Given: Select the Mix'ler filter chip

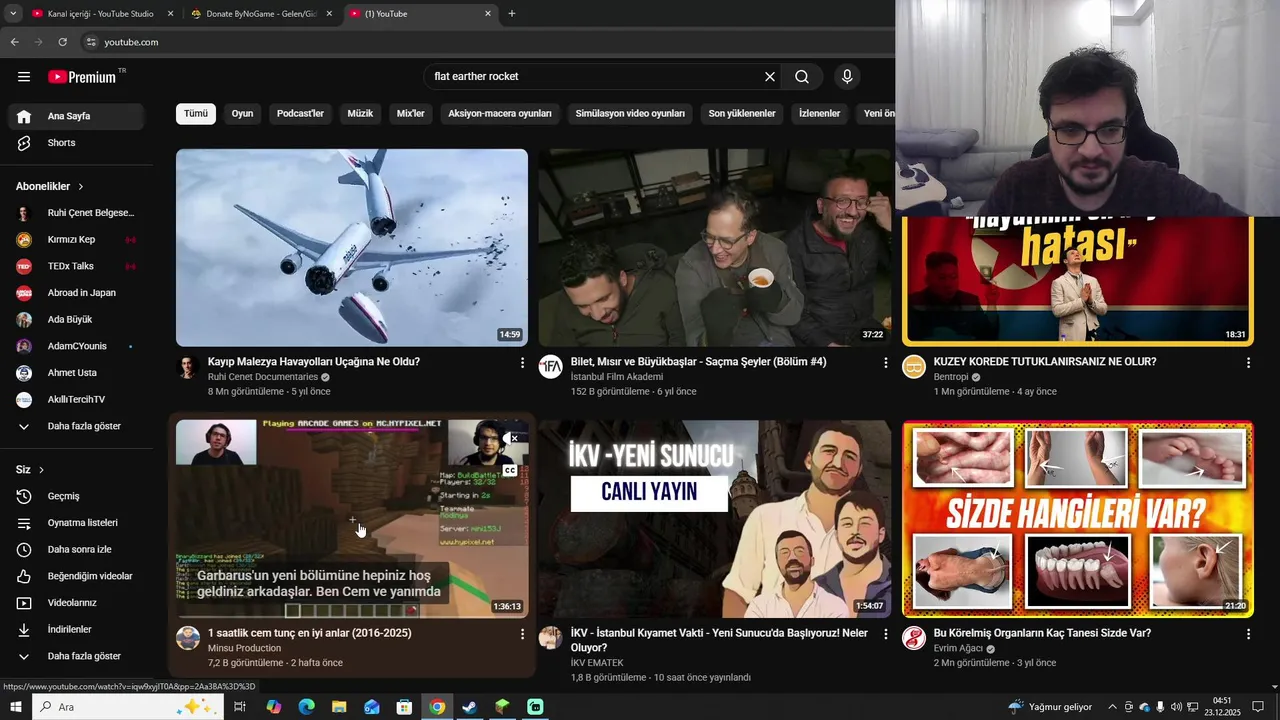Looking at the screenshot, I should click(411, 114).
